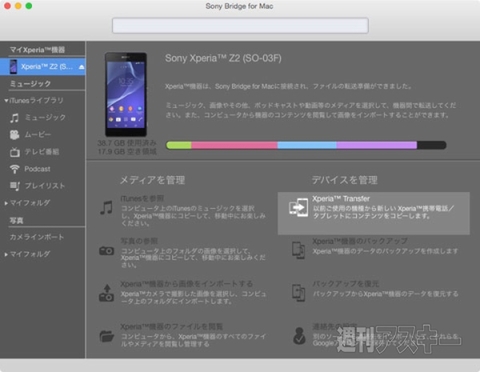Click the TV icon in sidebar
The width and height of the screenshot is (480, 372).
(x=15, y=152)
